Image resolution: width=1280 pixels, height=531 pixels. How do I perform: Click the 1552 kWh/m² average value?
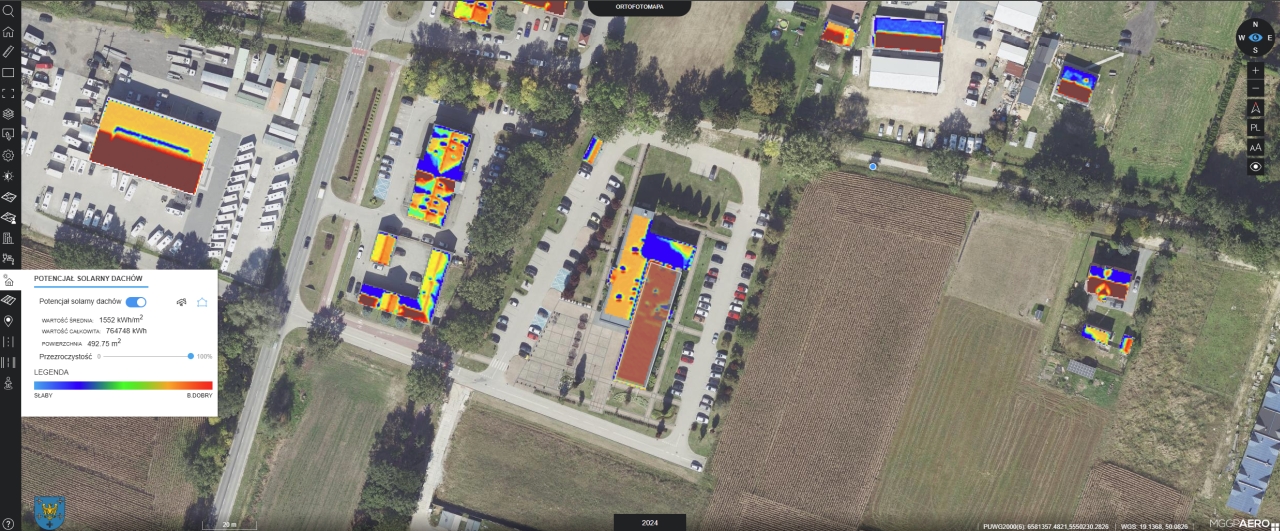pos(121,319)
